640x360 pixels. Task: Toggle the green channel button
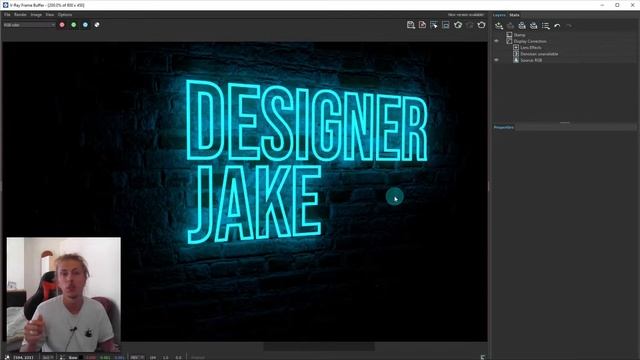(x=73, y=25)
